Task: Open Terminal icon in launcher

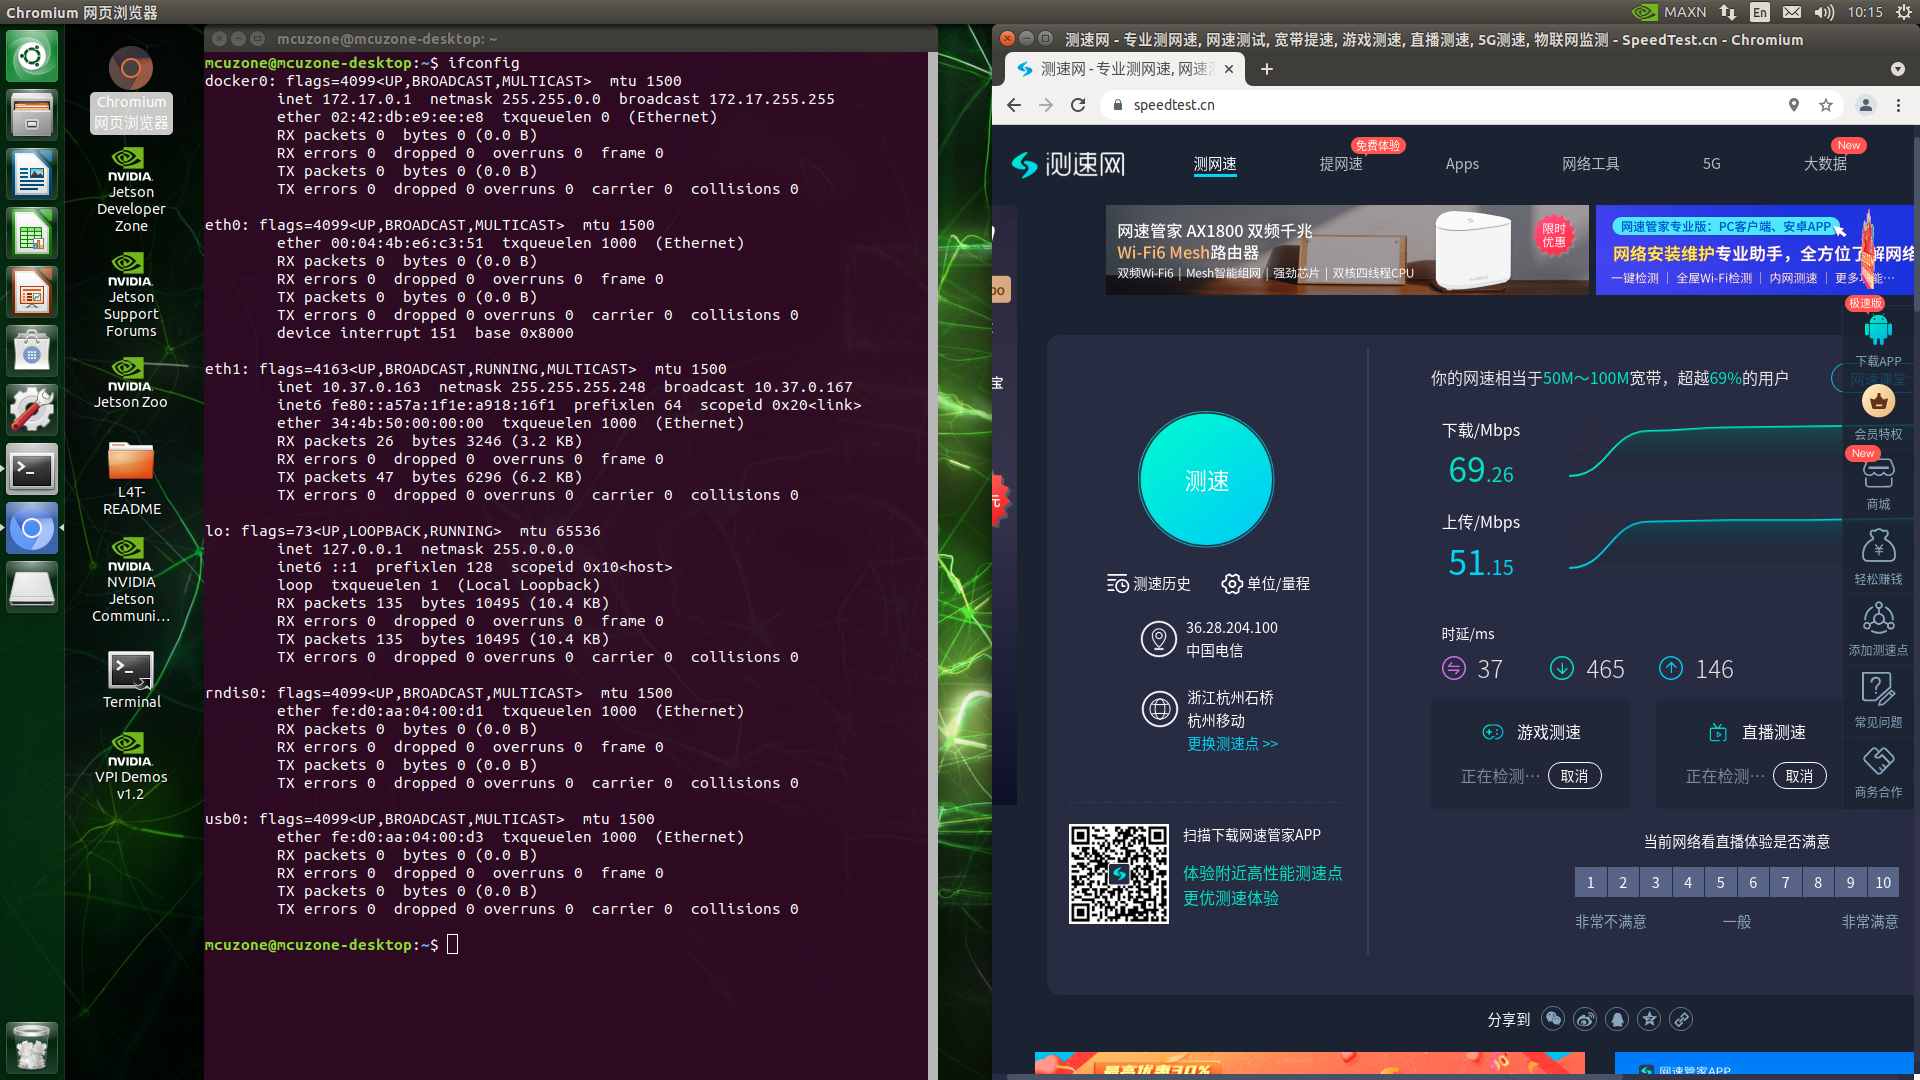Action: (x=32, y=469)
